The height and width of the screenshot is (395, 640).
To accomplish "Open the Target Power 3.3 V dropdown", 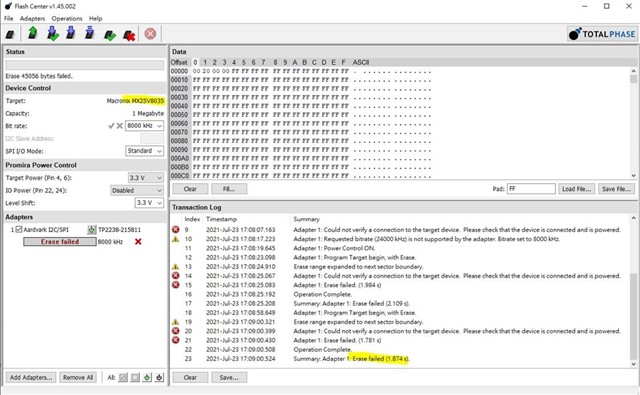I will 146,178.
